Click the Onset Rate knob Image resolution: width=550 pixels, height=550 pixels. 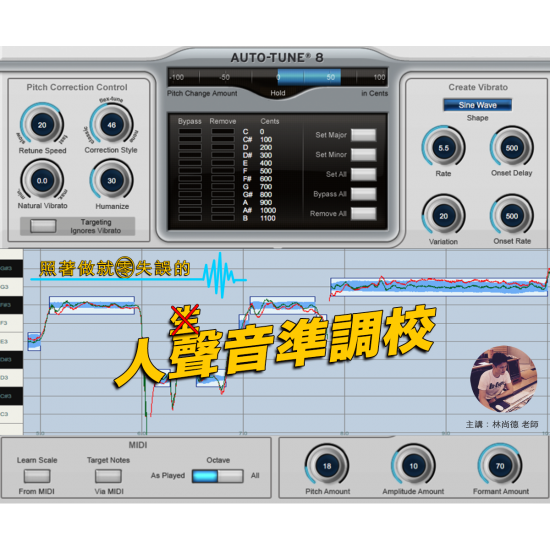click(512, 216)
